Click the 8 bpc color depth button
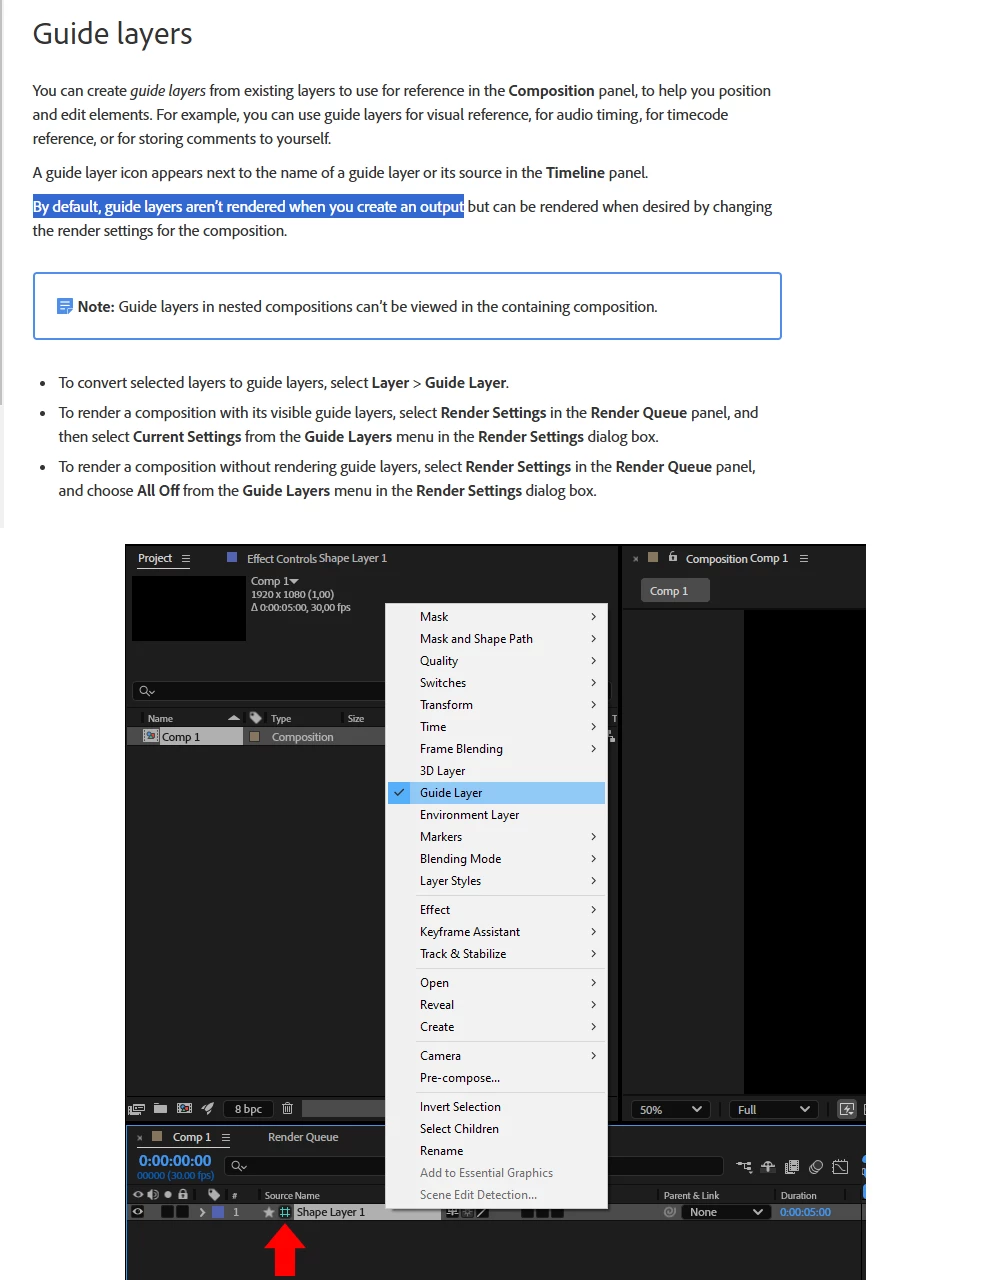 point(248,1109)
